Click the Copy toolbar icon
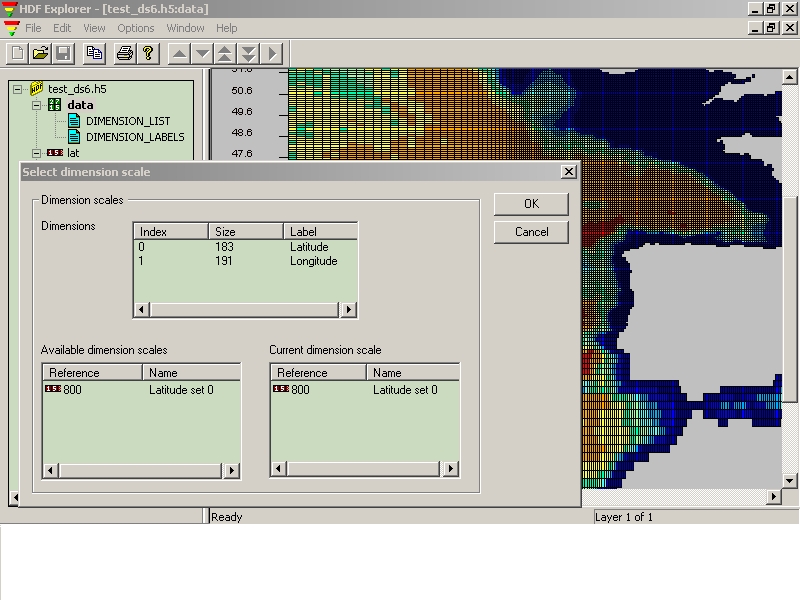800x600 pixels. point(95,53)
